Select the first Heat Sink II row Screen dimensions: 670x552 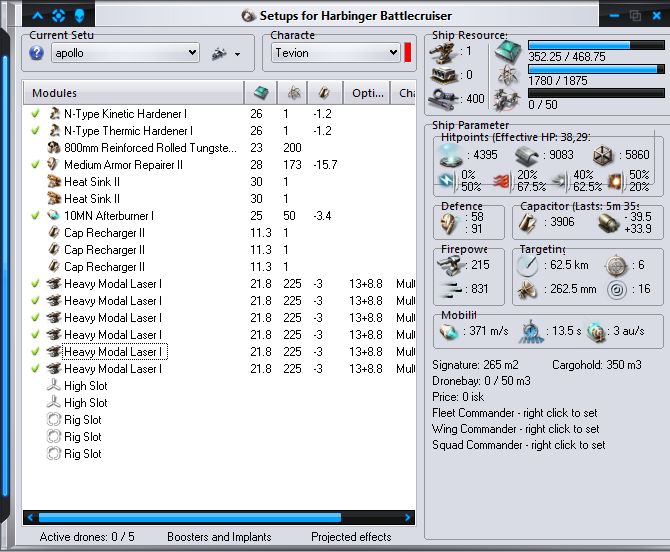click(219, 182)
